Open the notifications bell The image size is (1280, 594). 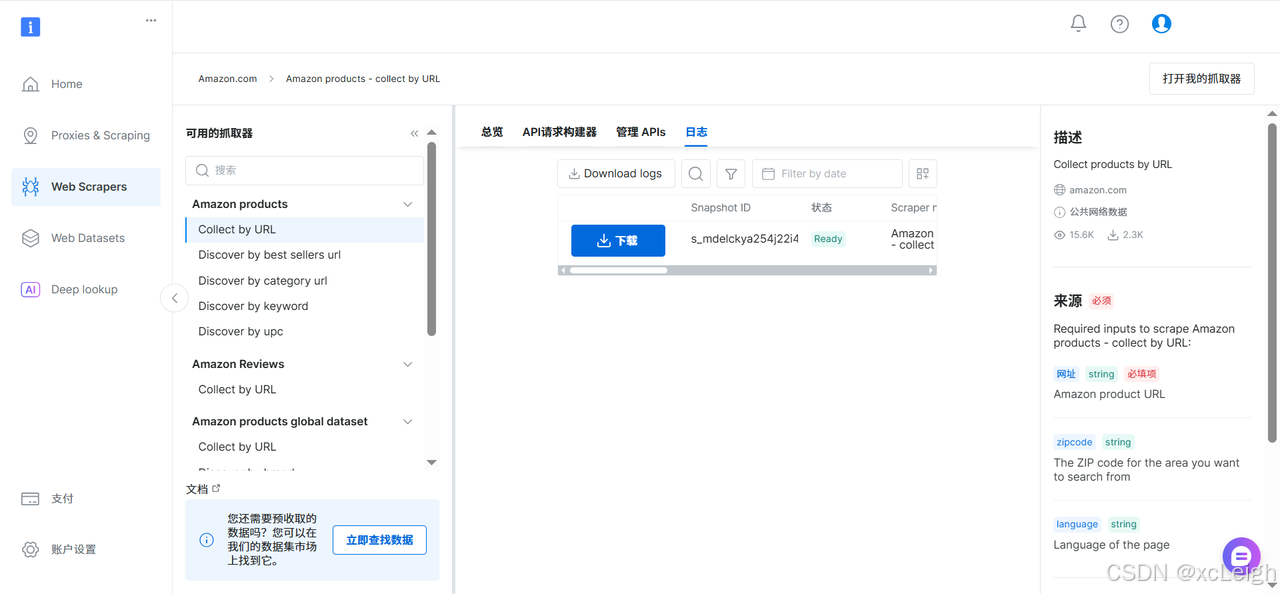tap(1078, 23)
